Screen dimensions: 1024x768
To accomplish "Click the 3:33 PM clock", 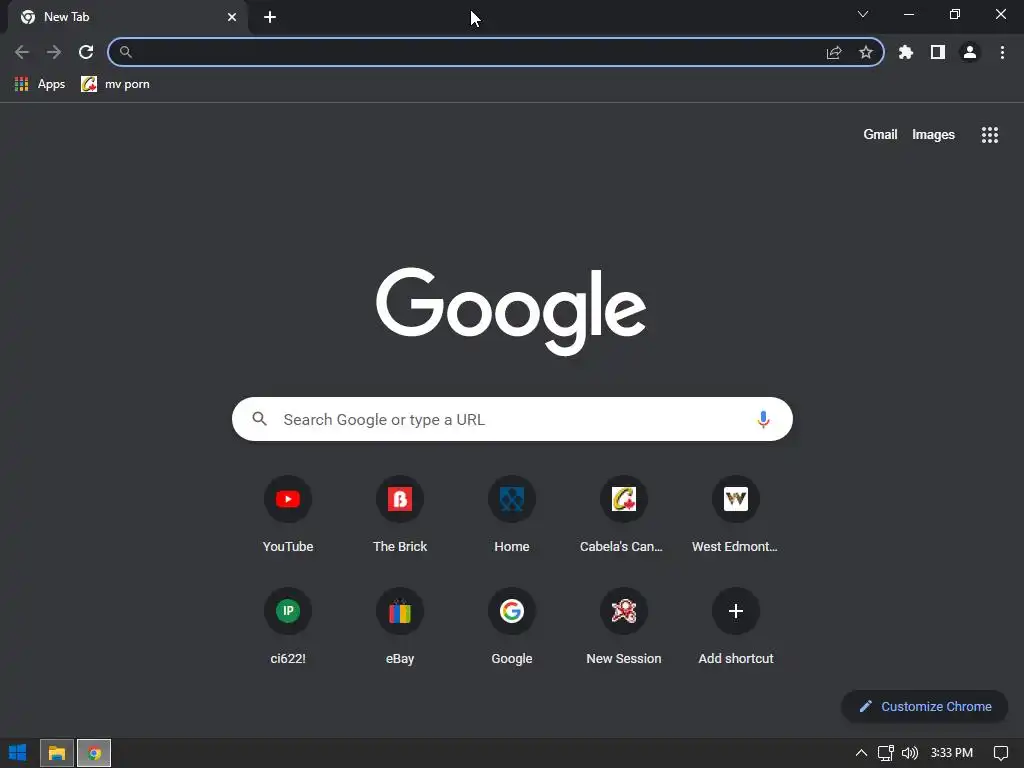I will (952, 753).
